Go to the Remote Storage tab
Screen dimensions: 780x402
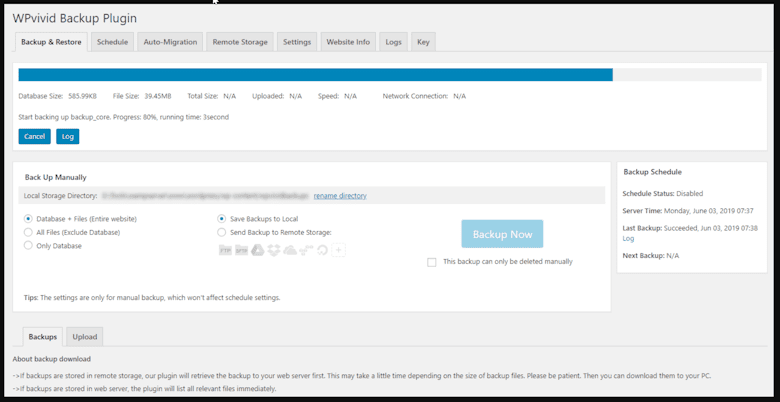point(240,42)
